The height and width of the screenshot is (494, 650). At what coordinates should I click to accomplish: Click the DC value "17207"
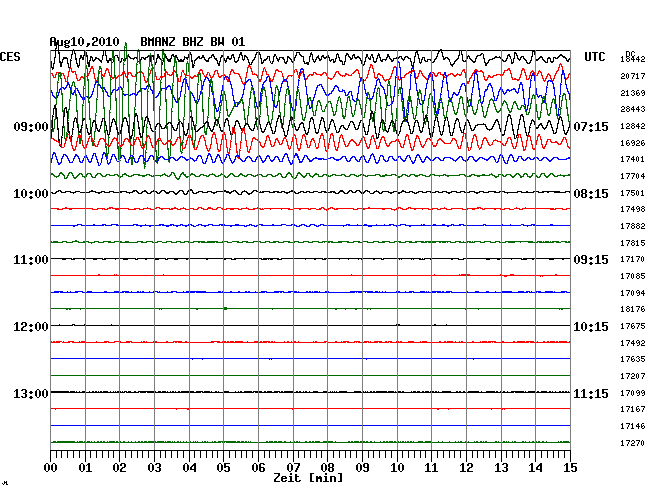click(633, 376)
